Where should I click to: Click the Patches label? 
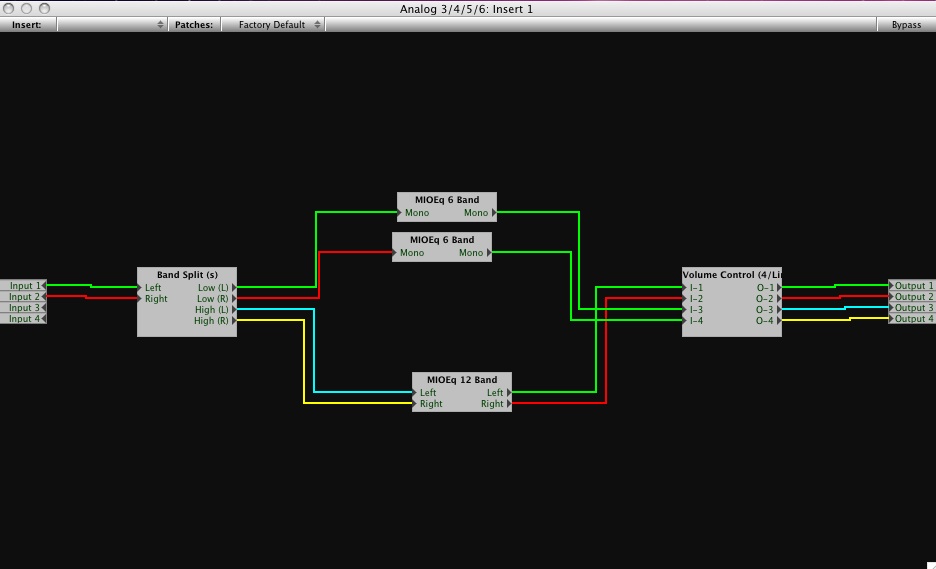194,25
